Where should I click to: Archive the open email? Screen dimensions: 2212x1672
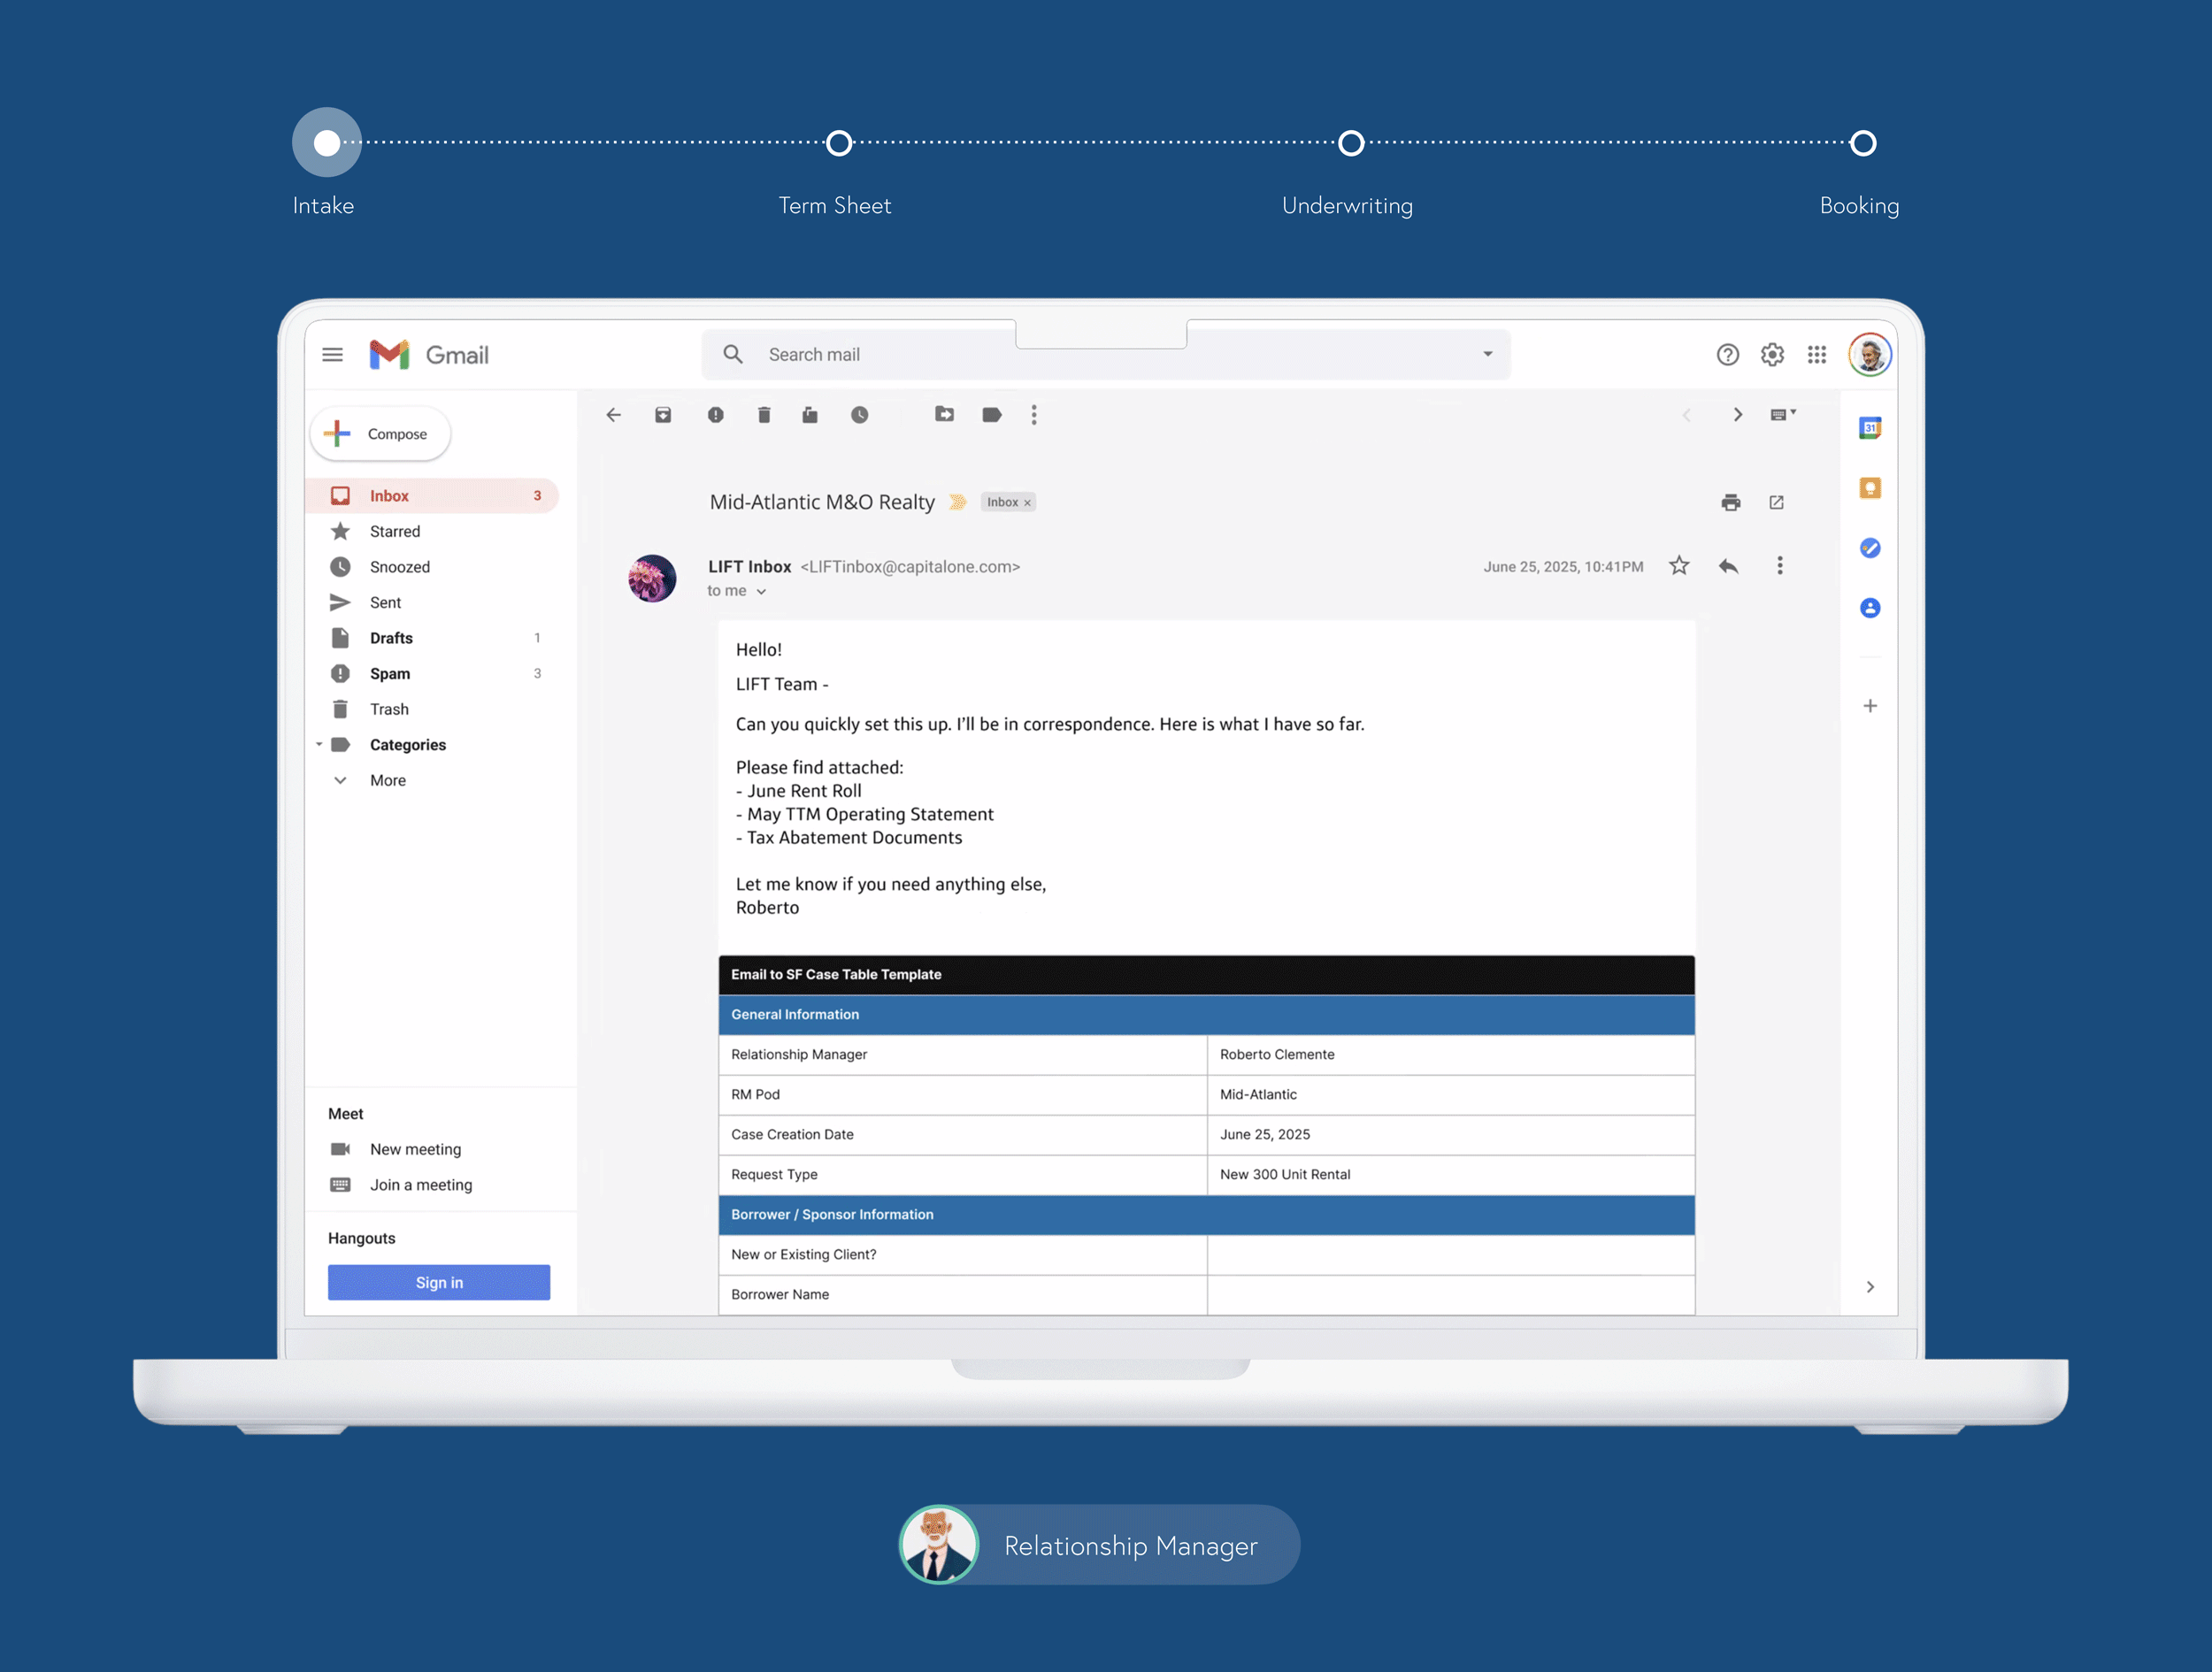pos(663,415)
